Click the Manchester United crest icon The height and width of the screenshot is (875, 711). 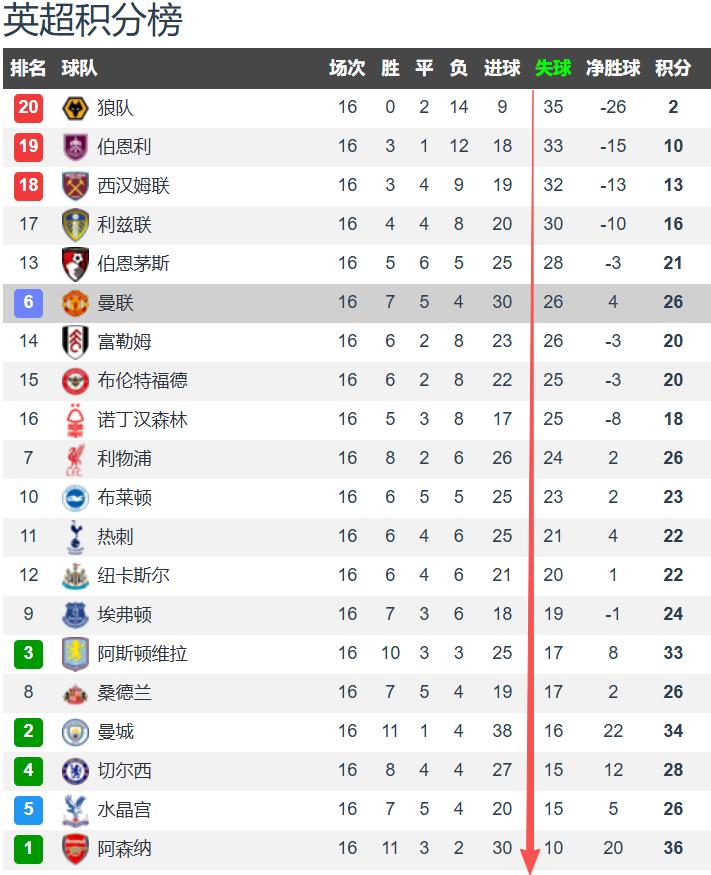pyautogui.click(x=75, y=303)
